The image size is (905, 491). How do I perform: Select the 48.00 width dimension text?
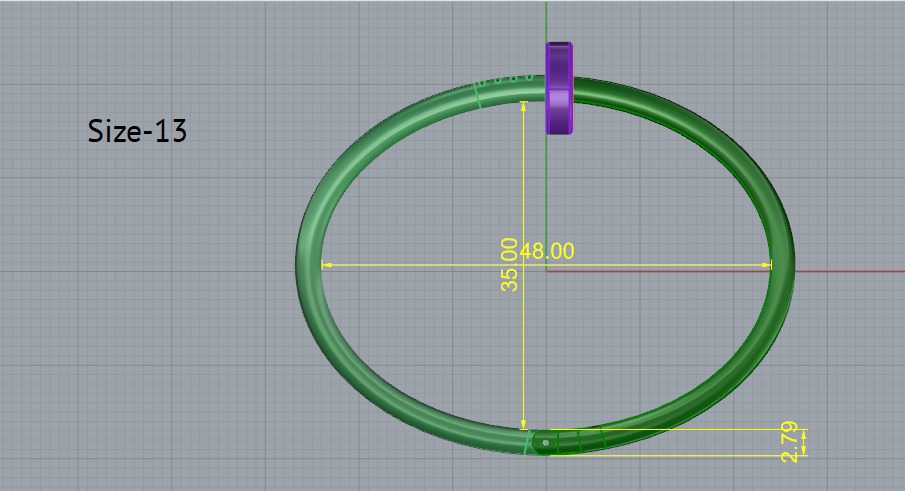tap(548, 252)
